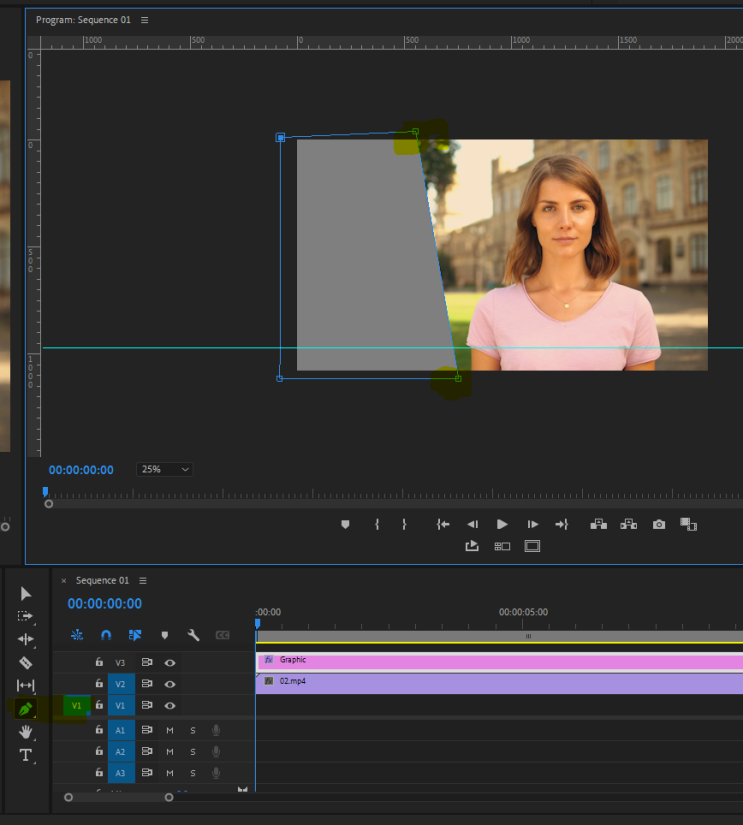Screen dimensions: 743x825
Task: Click the Graphic clip on V3
Action: click(500, 661)
